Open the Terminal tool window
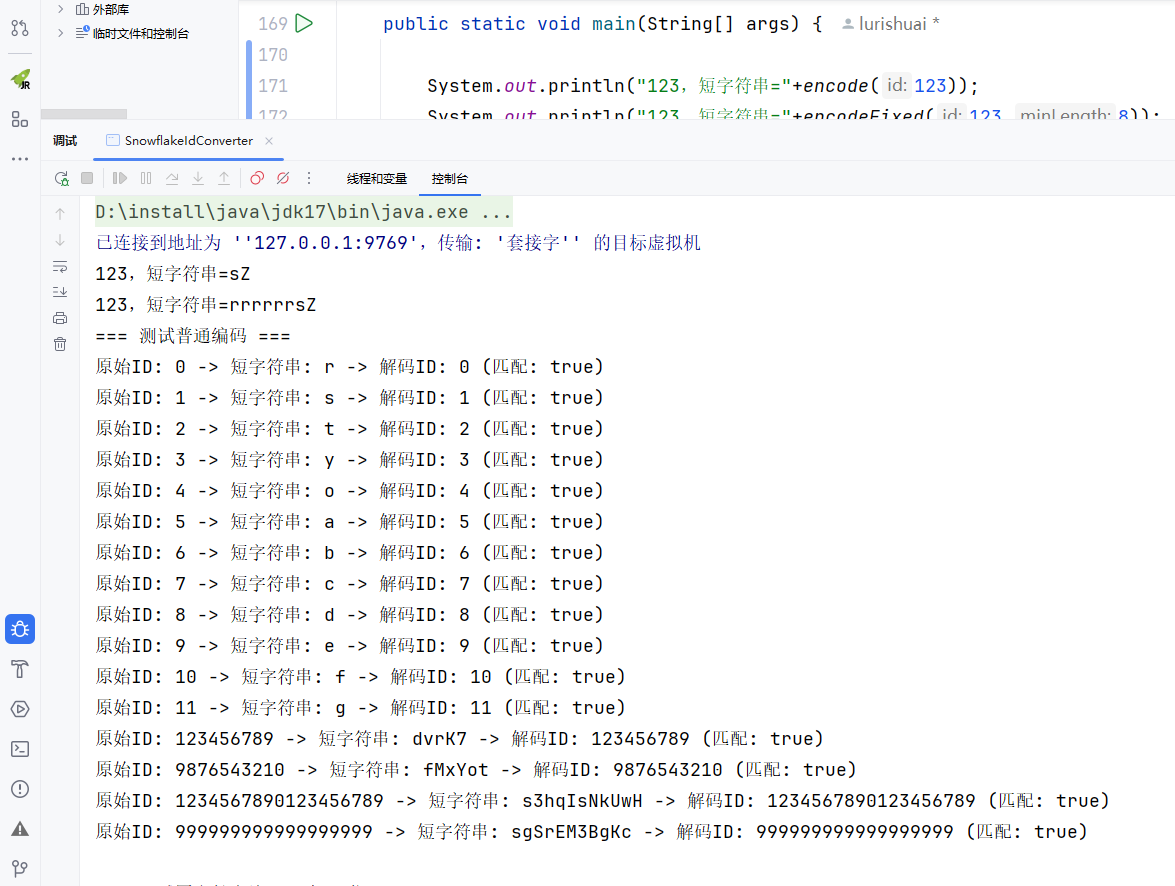Screen dimensions: 1175x886 19,749
